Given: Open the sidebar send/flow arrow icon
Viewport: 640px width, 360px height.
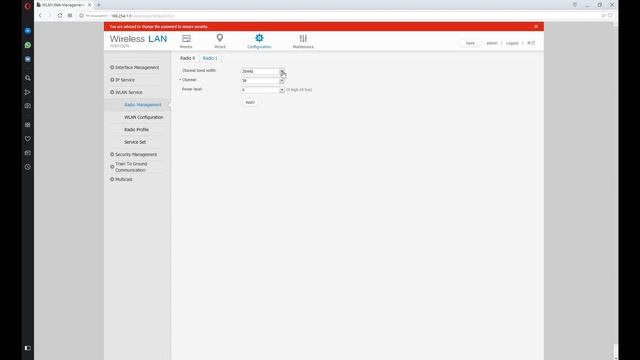Looking at the screenshot, I should coord(28,92).
